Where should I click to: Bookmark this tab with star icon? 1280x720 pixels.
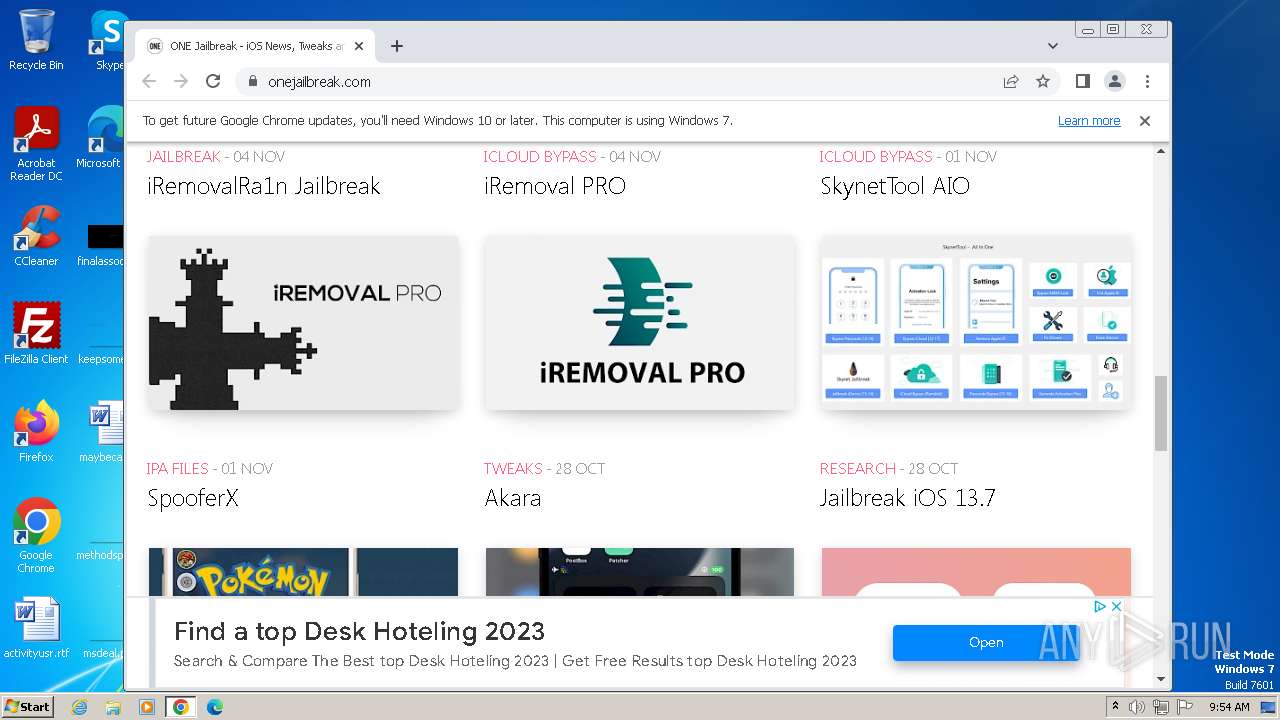(1043, 82)
